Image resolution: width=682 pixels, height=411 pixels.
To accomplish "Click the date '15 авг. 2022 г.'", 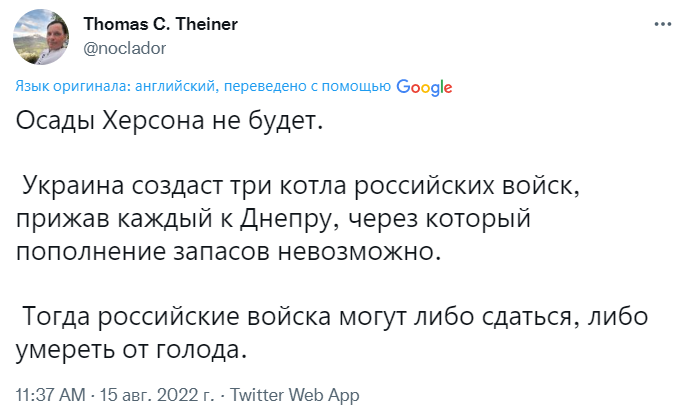I will click(x=157, y=395).
